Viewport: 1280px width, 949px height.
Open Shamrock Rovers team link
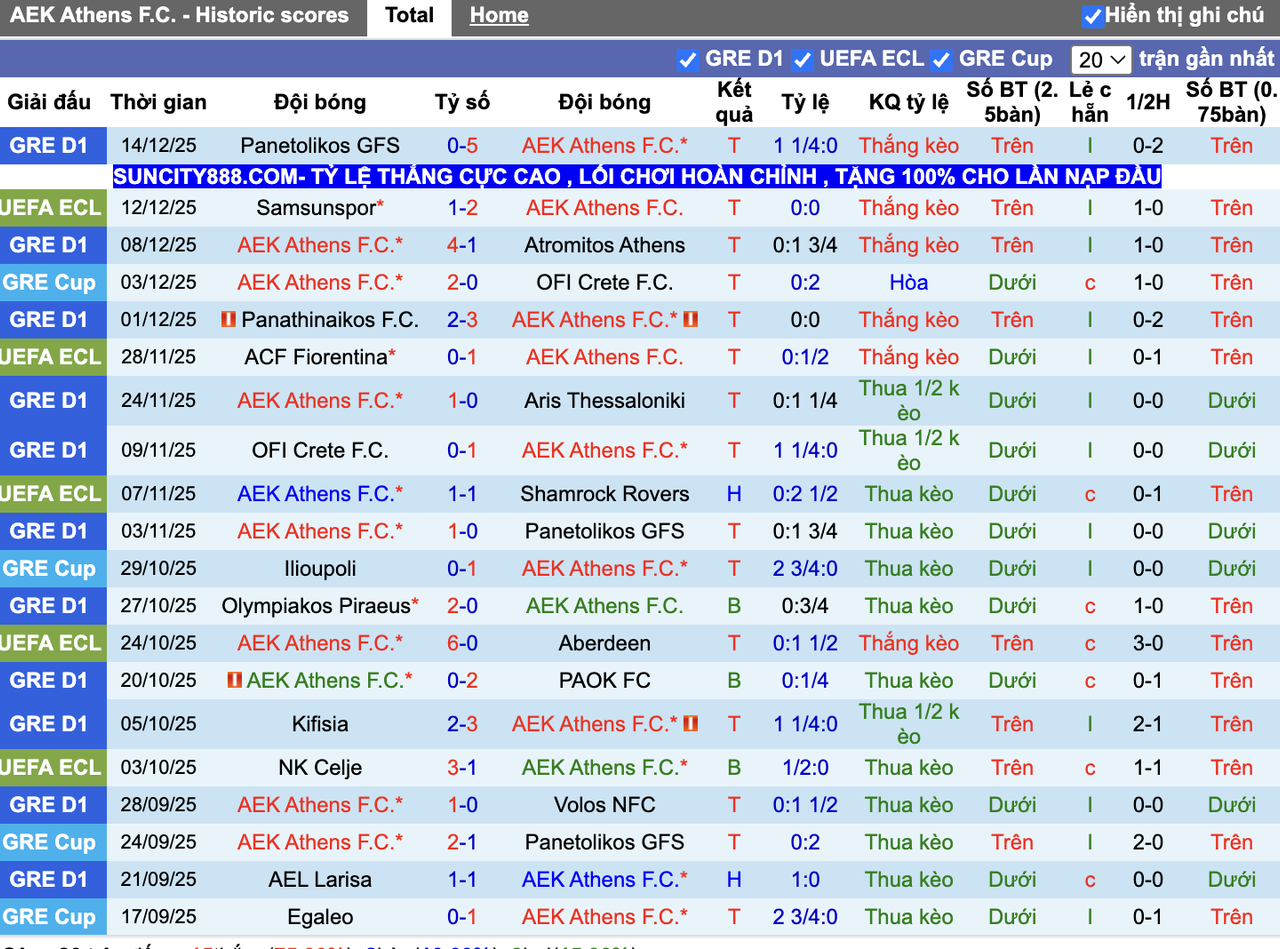coord(605,494)
